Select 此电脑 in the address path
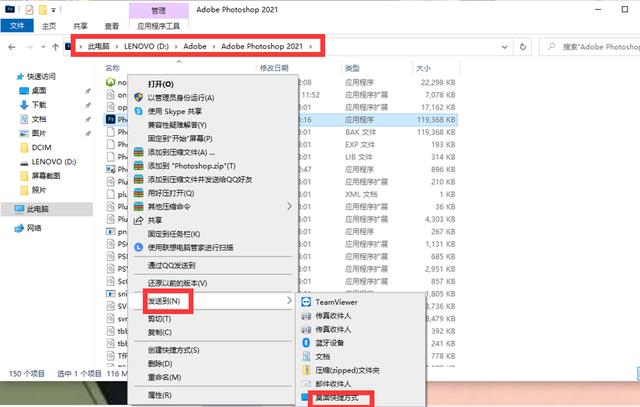Image resolution: width=640 pixels, height=407 pixels. point(99,47)
